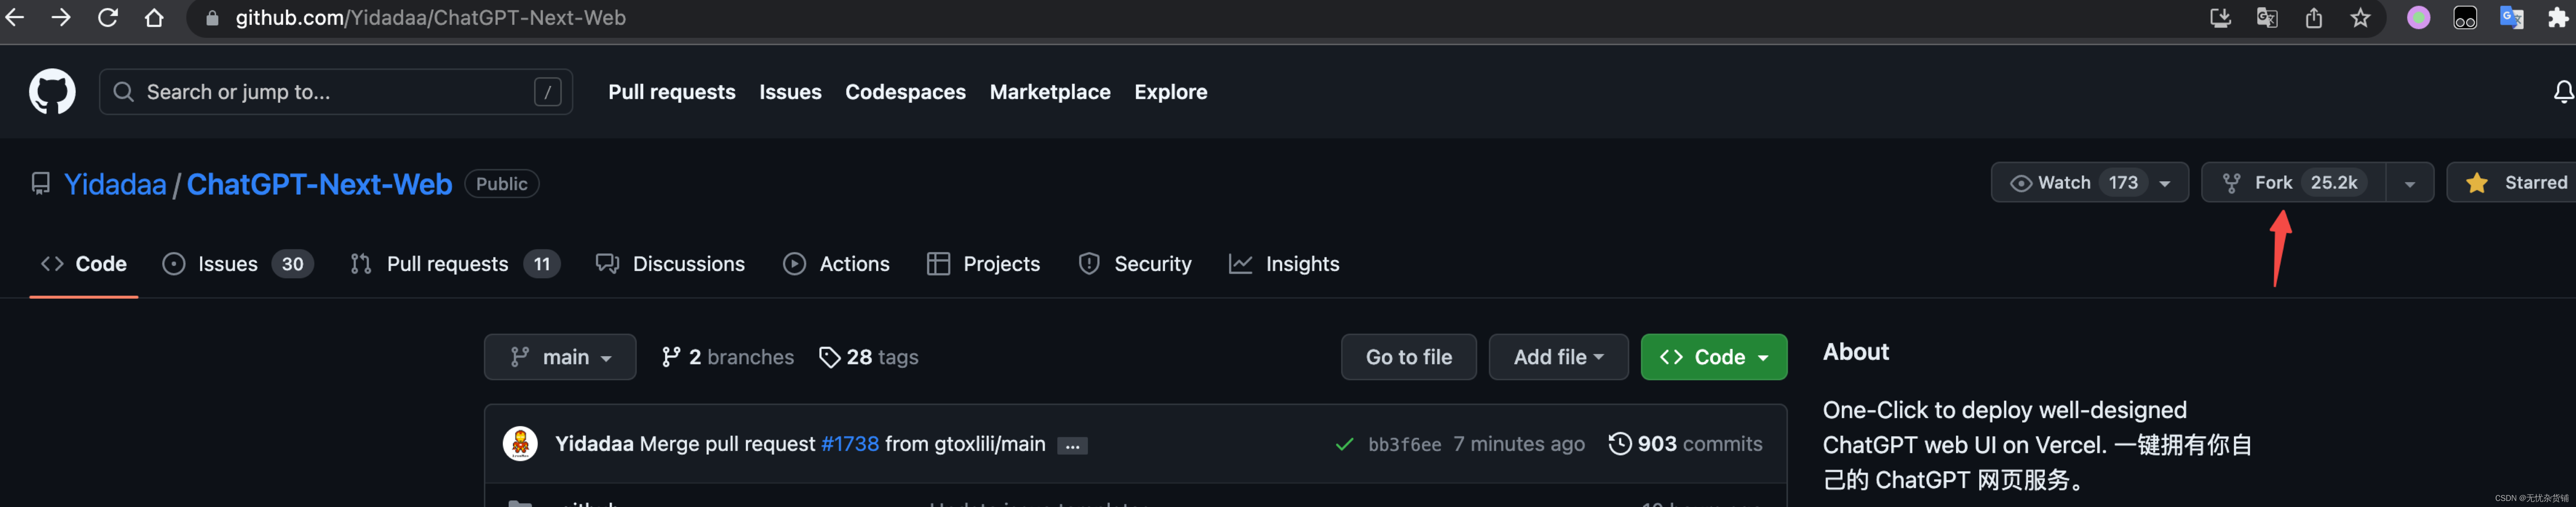Screen dimensions: 2576x507
Task: Go forward with the browser forward arrow
Action: [x=61, y=17]
